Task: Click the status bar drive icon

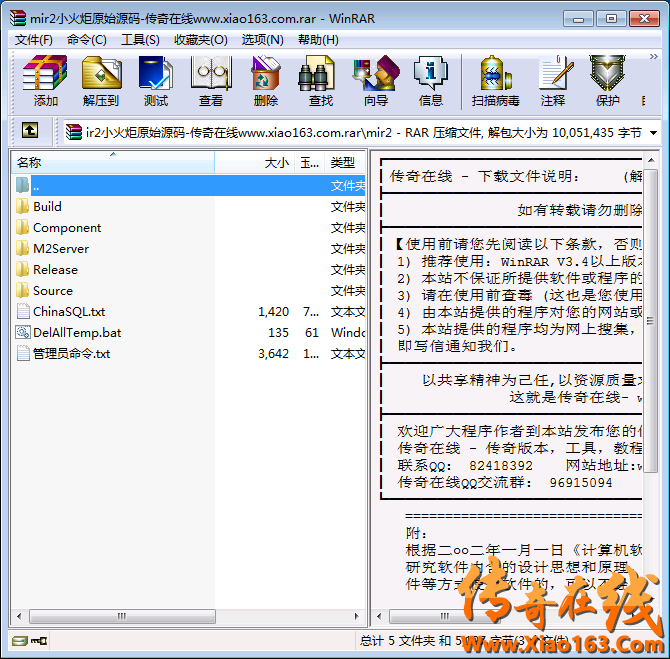Action: tap(20, 640)
